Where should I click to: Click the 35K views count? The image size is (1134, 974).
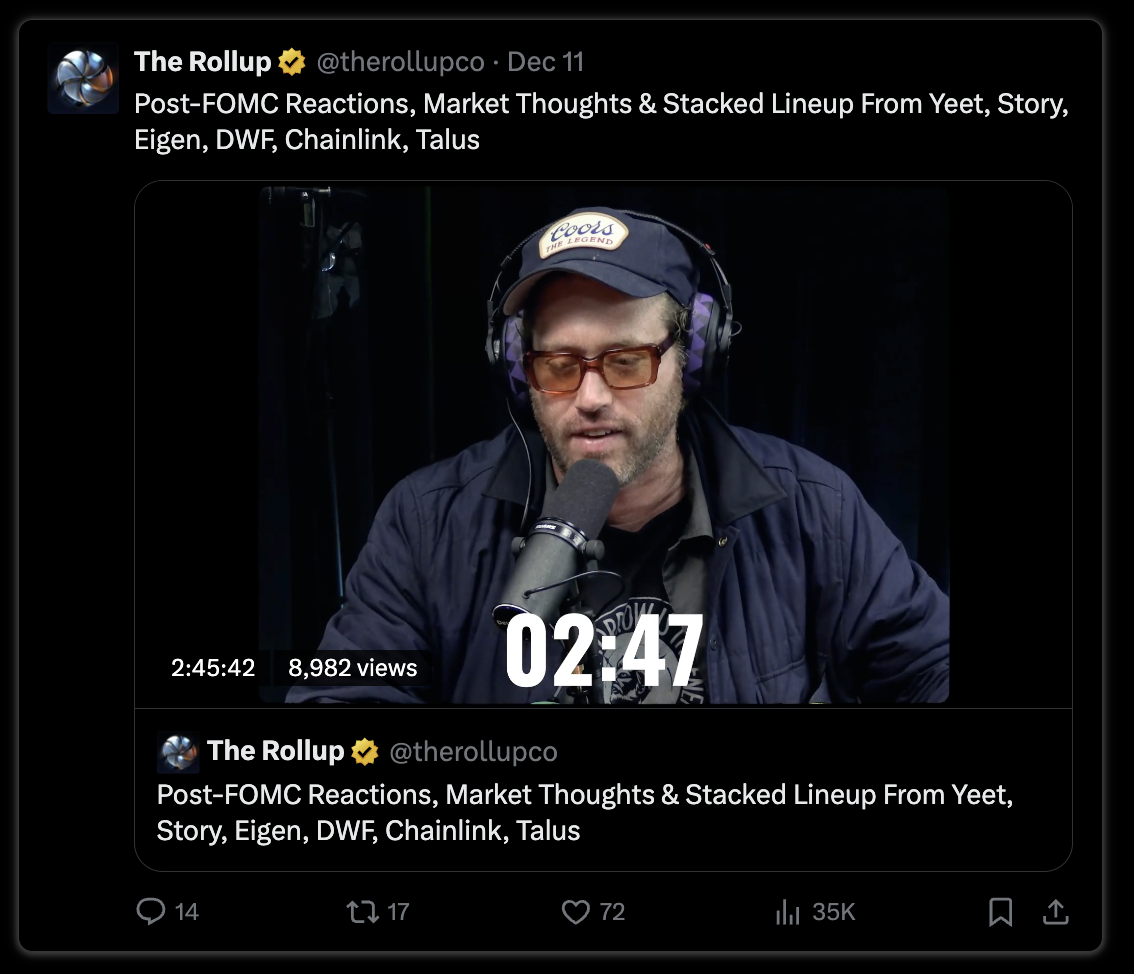point(833,912)
